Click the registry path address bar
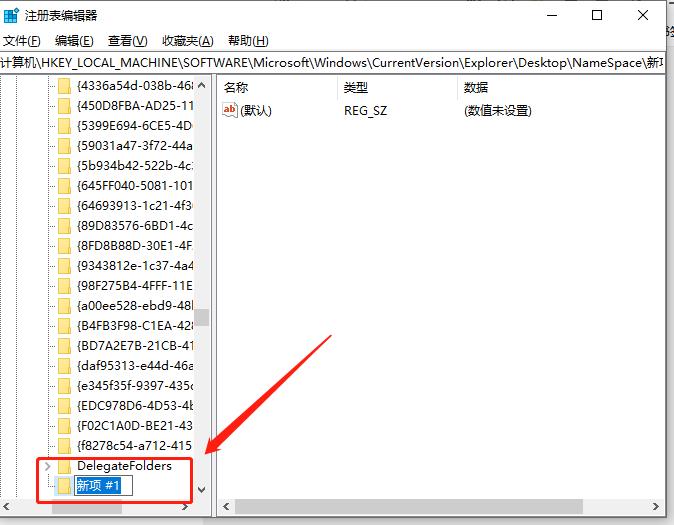Image resolution: width=674 pixels, height=525 pixels. (x=335, y=63)
